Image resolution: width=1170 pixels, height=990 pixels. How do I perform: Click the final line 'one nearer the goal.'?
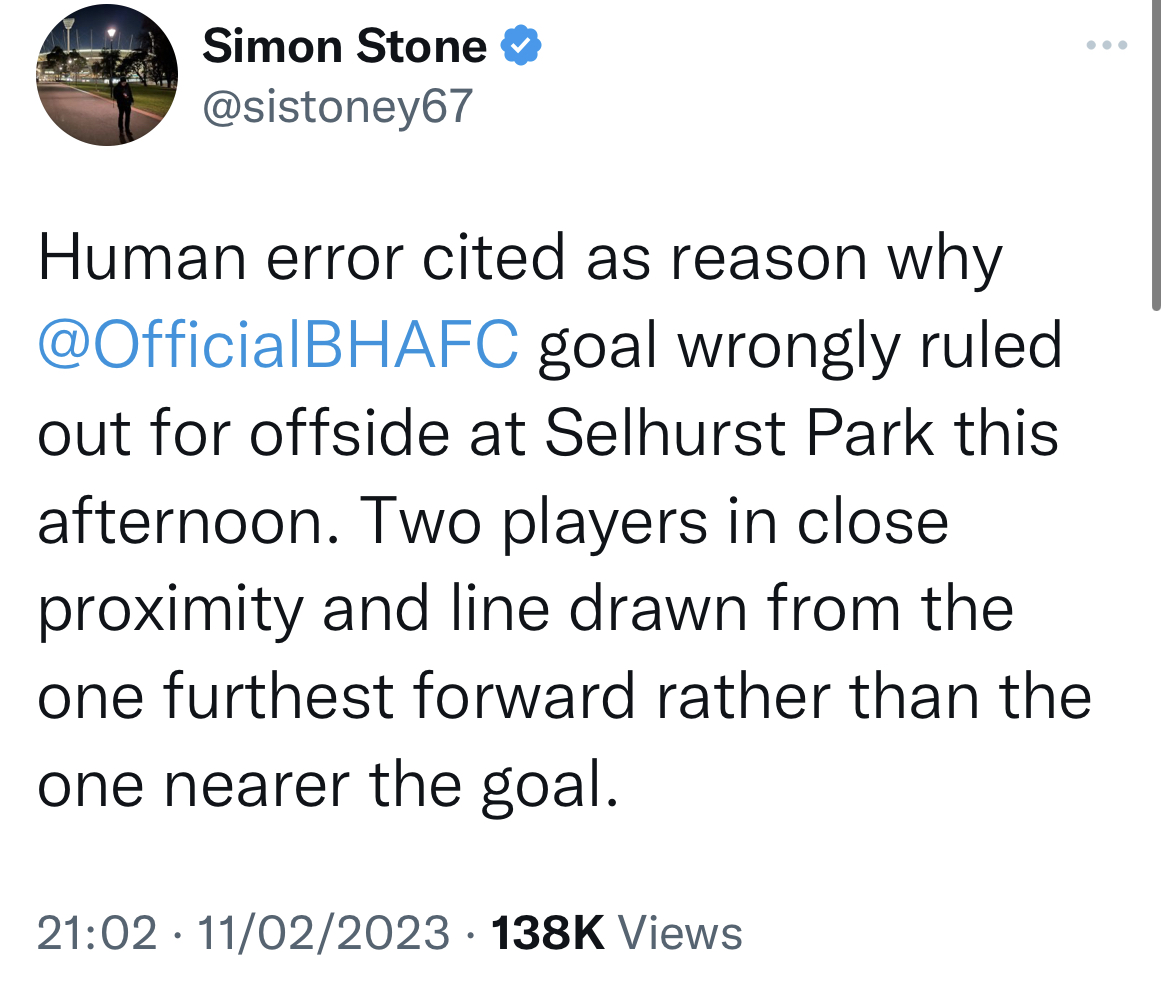tap(328, 784)
